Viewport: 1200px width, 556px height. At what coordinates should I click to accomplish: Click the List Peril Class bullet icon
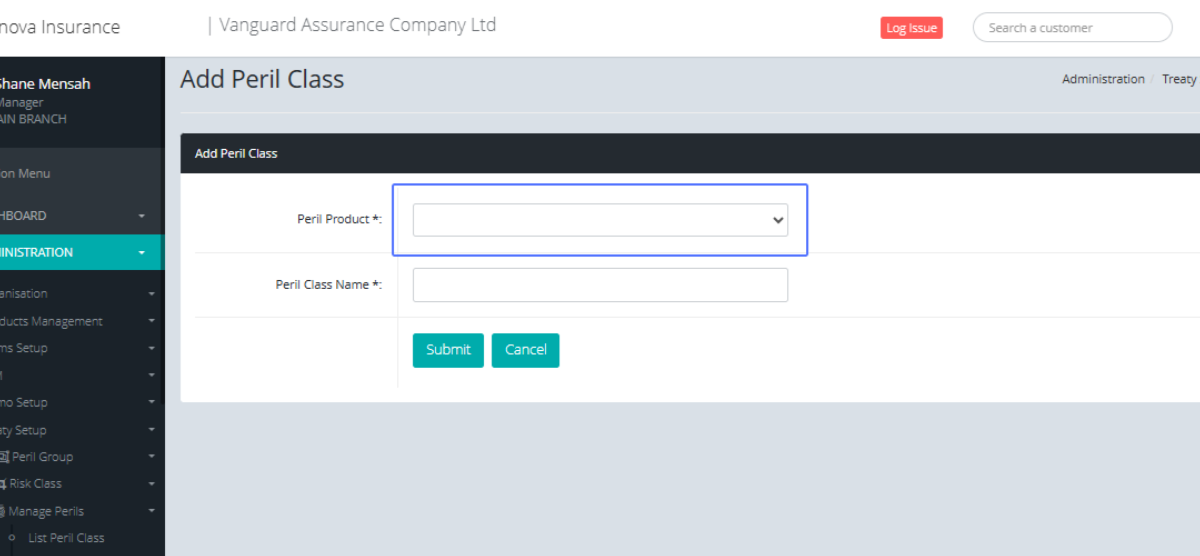(12, 538)
